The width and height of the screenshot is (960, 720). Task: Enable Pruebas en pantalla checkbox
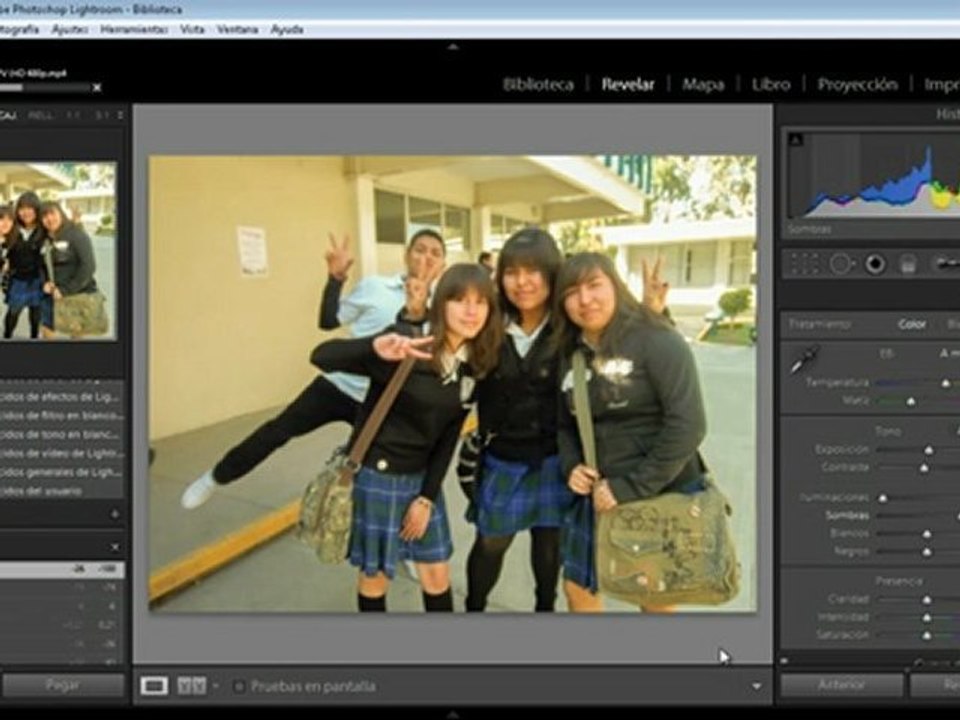point(239,686)
